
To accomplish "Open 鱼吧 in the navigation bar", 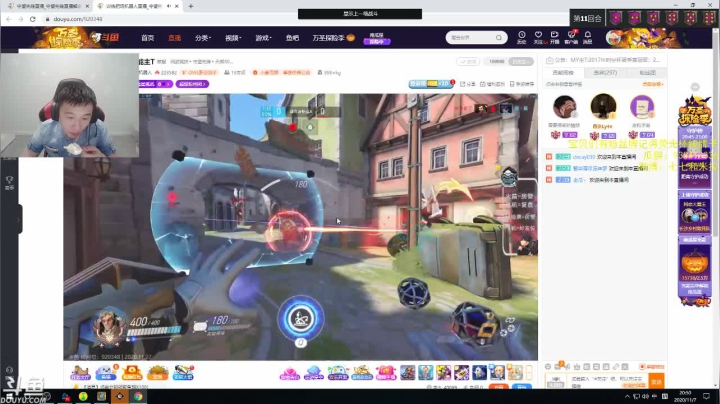I will [x=292, y=38].
